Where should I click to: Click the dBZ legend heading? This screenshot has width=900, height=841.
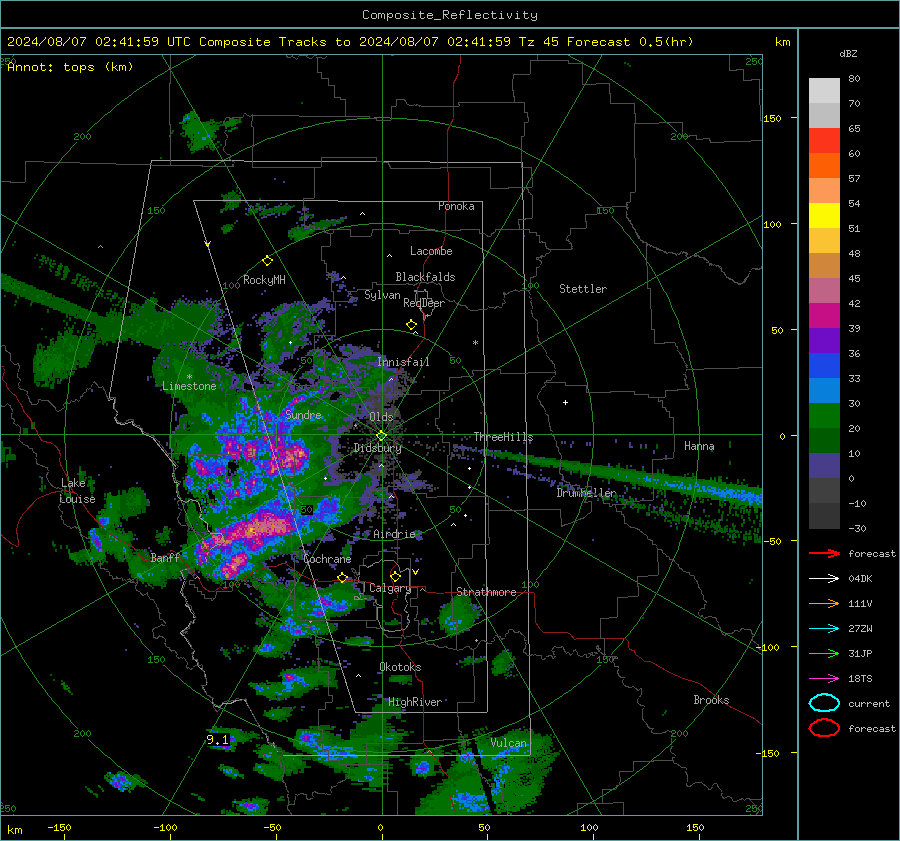click(x=848, y=53)
